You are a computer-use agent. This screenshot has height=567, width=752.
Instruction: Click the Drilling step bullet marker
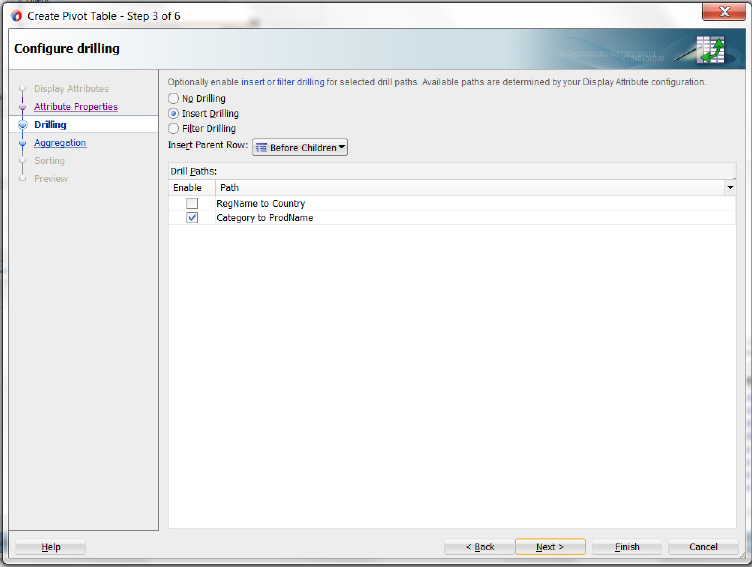click(23, 125)
